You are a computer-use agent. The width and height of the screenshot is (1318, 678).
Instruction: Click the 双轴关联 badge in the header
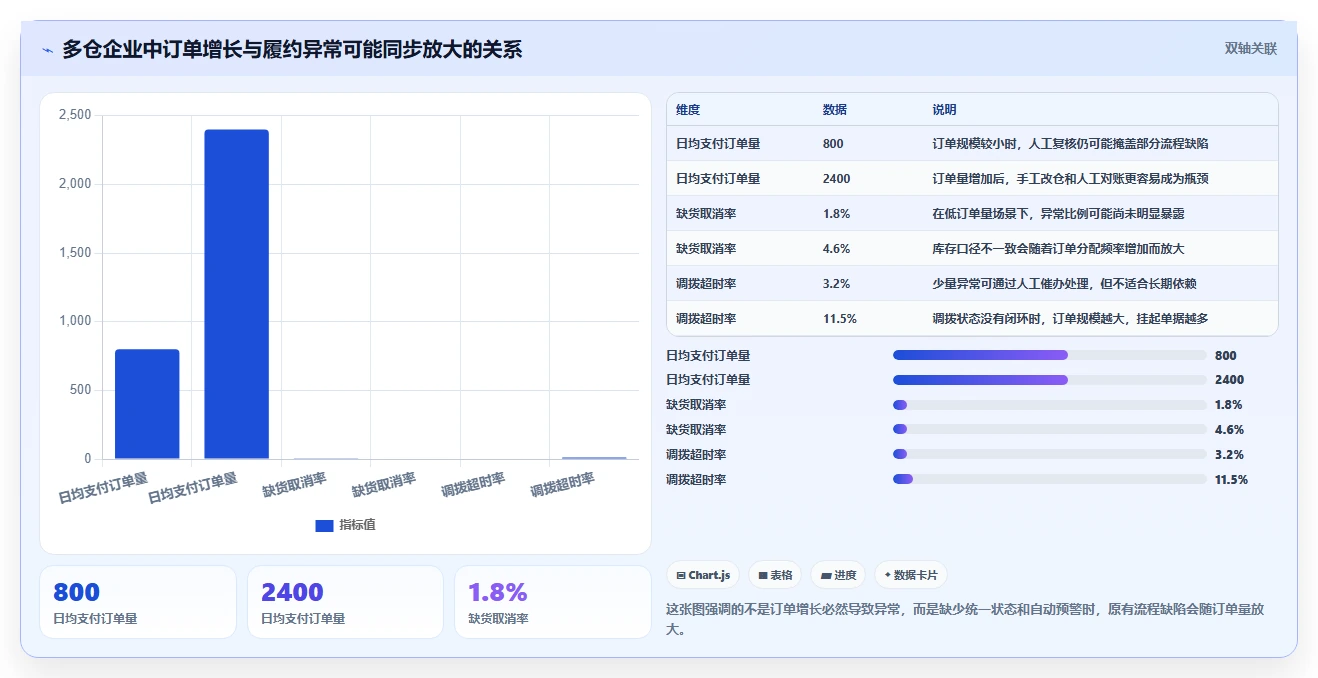[x=1251, y=48]
